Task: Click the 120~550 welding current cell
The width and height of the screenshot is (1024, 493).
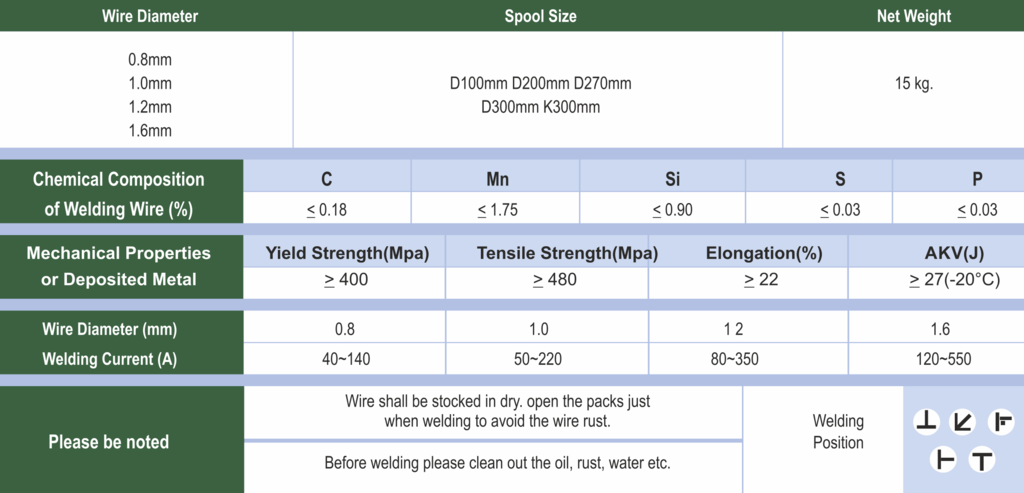Action: point(941,359)
